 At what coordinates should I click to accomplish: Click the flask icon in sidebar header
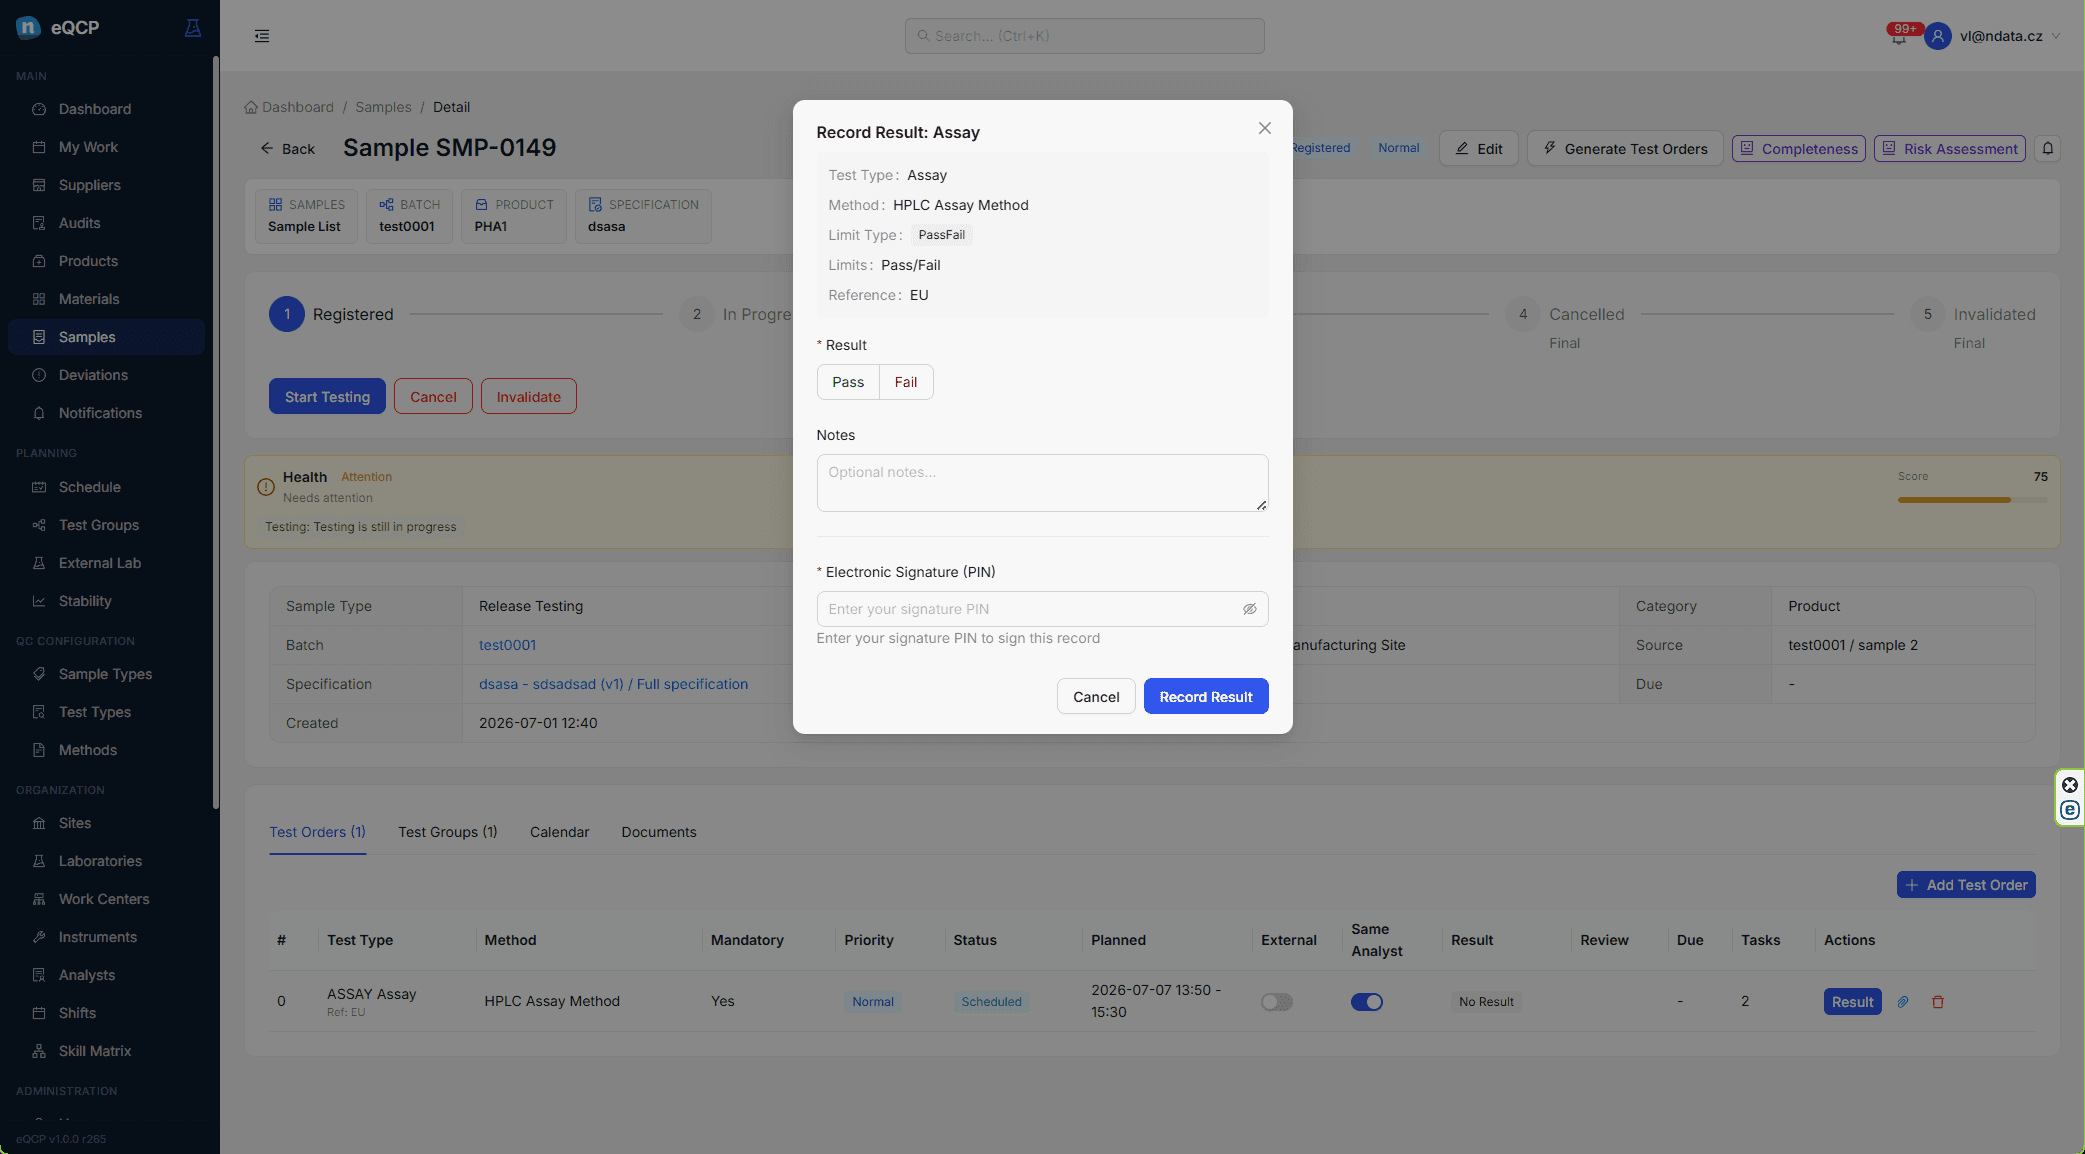pos(193,28)
